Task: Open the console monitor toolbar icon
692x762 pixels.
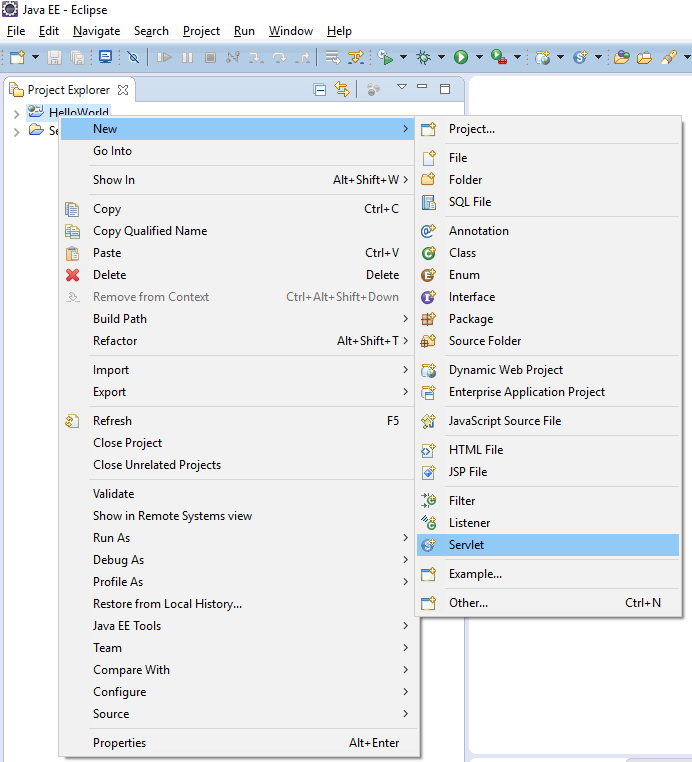Action: coord(105,57)
